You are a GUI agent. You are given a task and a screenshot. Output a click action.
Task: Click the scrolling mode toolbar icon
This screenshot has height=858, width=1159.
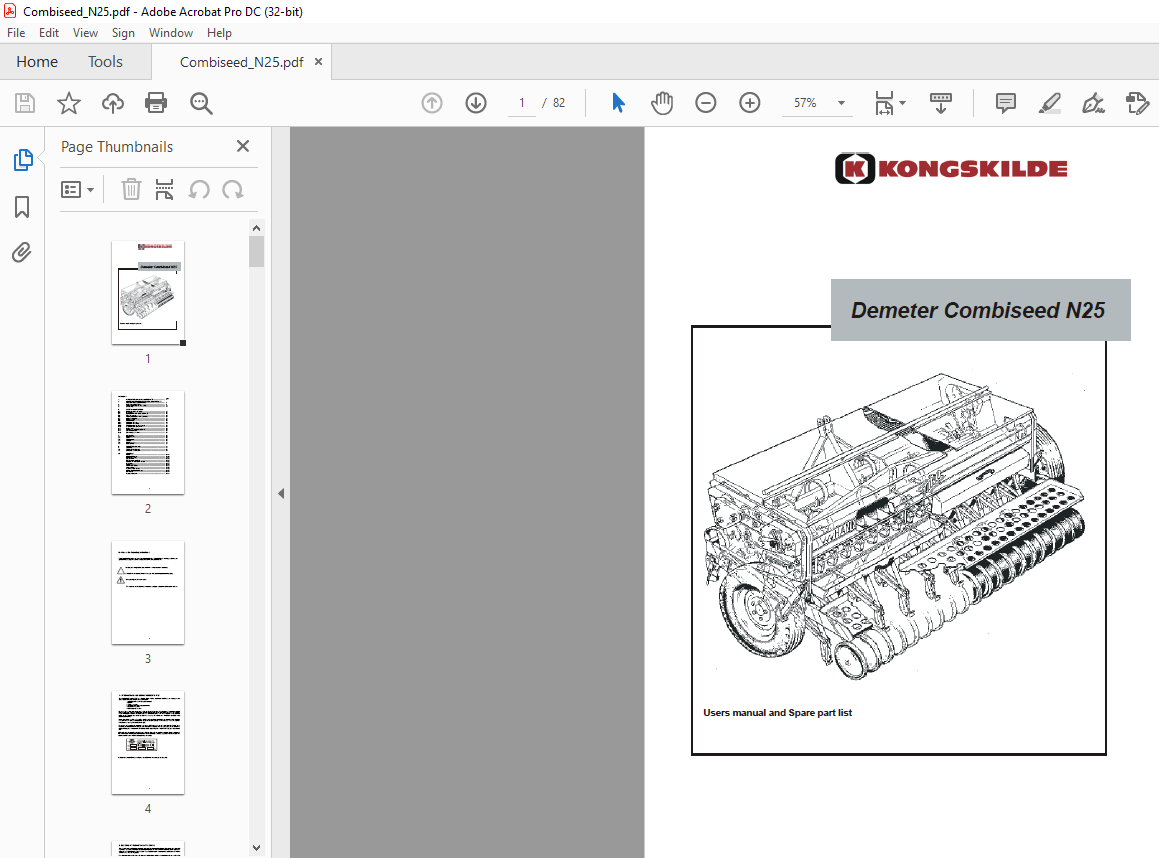tap(940, 103)
